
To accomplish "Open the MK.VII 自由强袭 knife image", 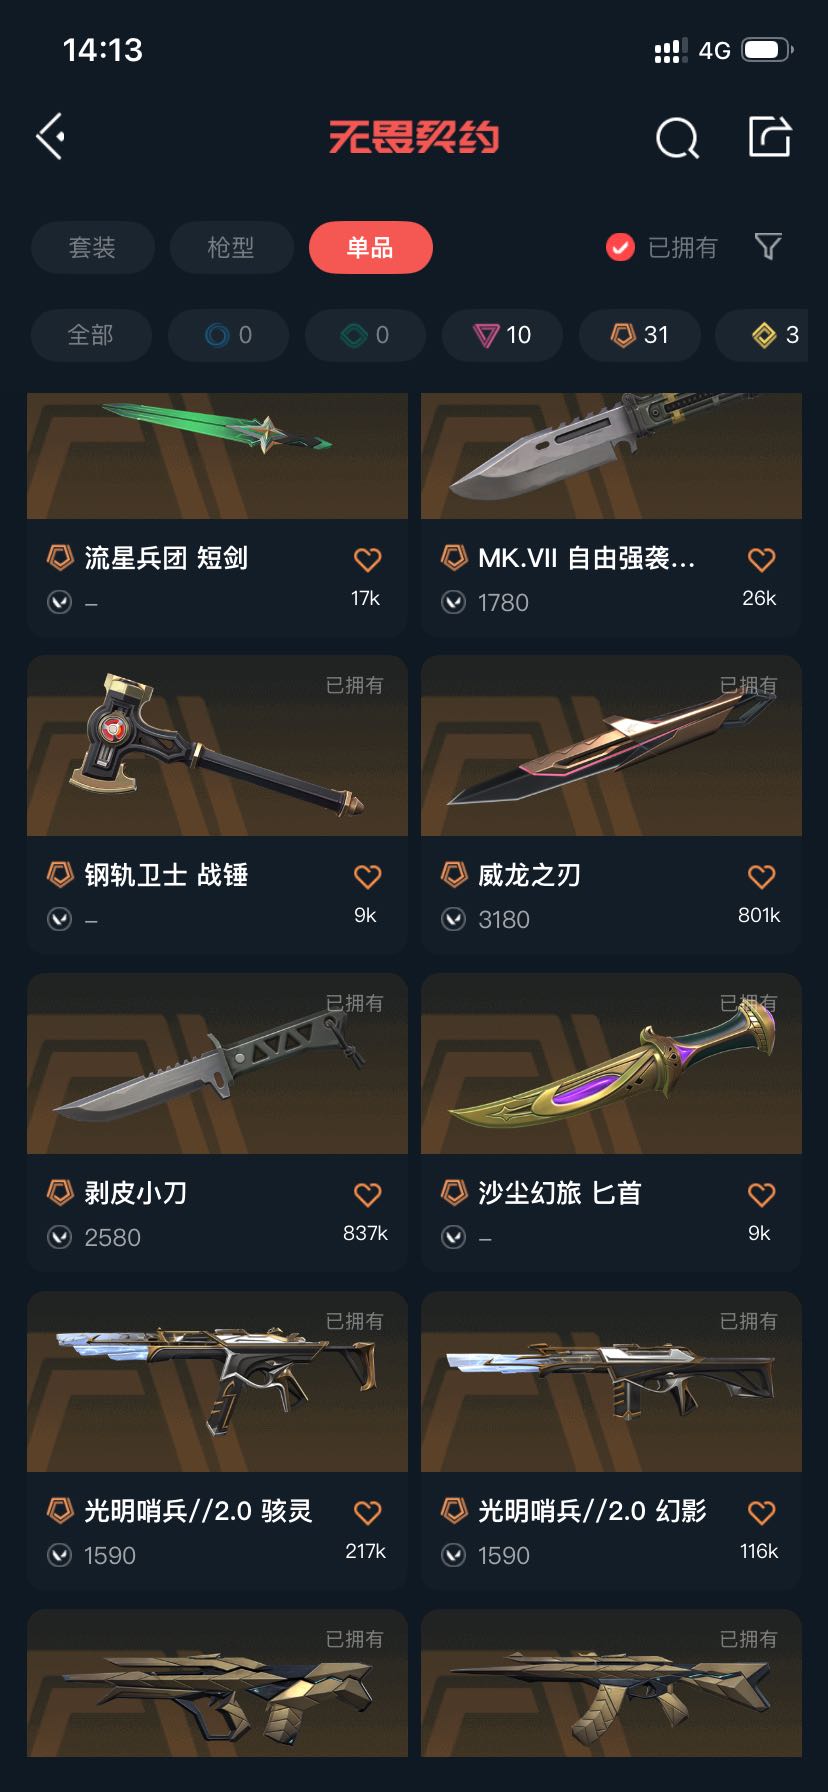I will [611, 456].
